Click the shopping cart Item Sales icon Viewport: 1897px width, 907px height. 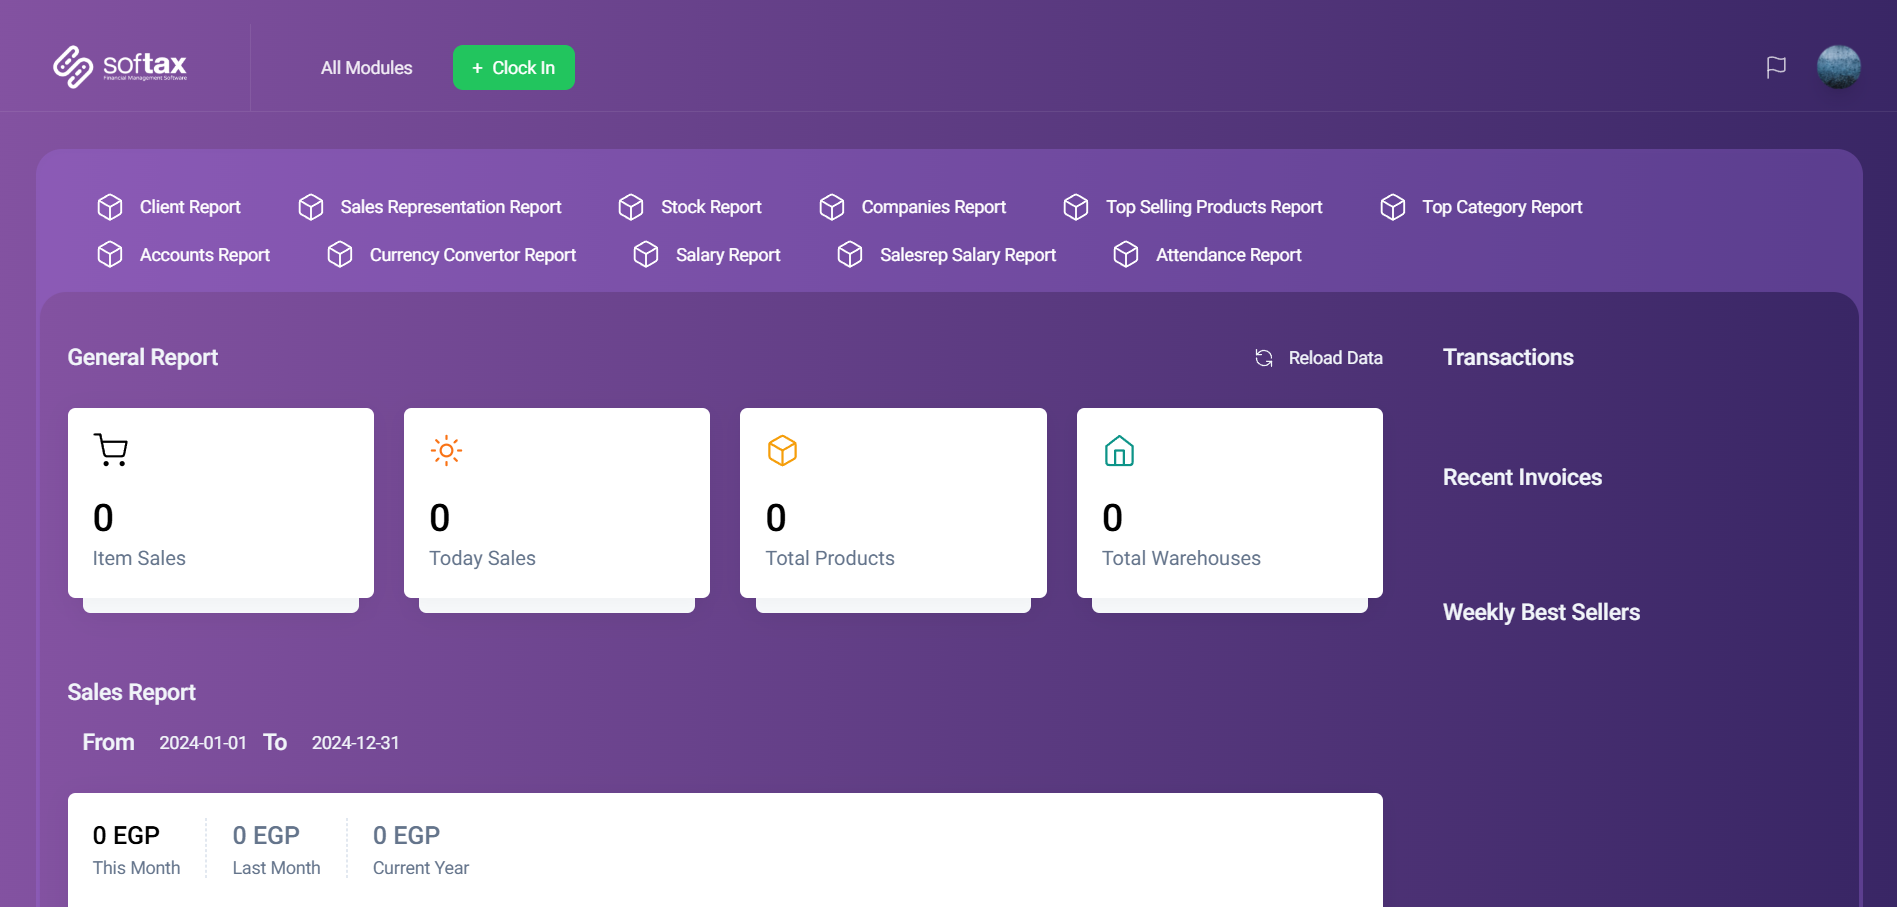click(x=111, y=450)
